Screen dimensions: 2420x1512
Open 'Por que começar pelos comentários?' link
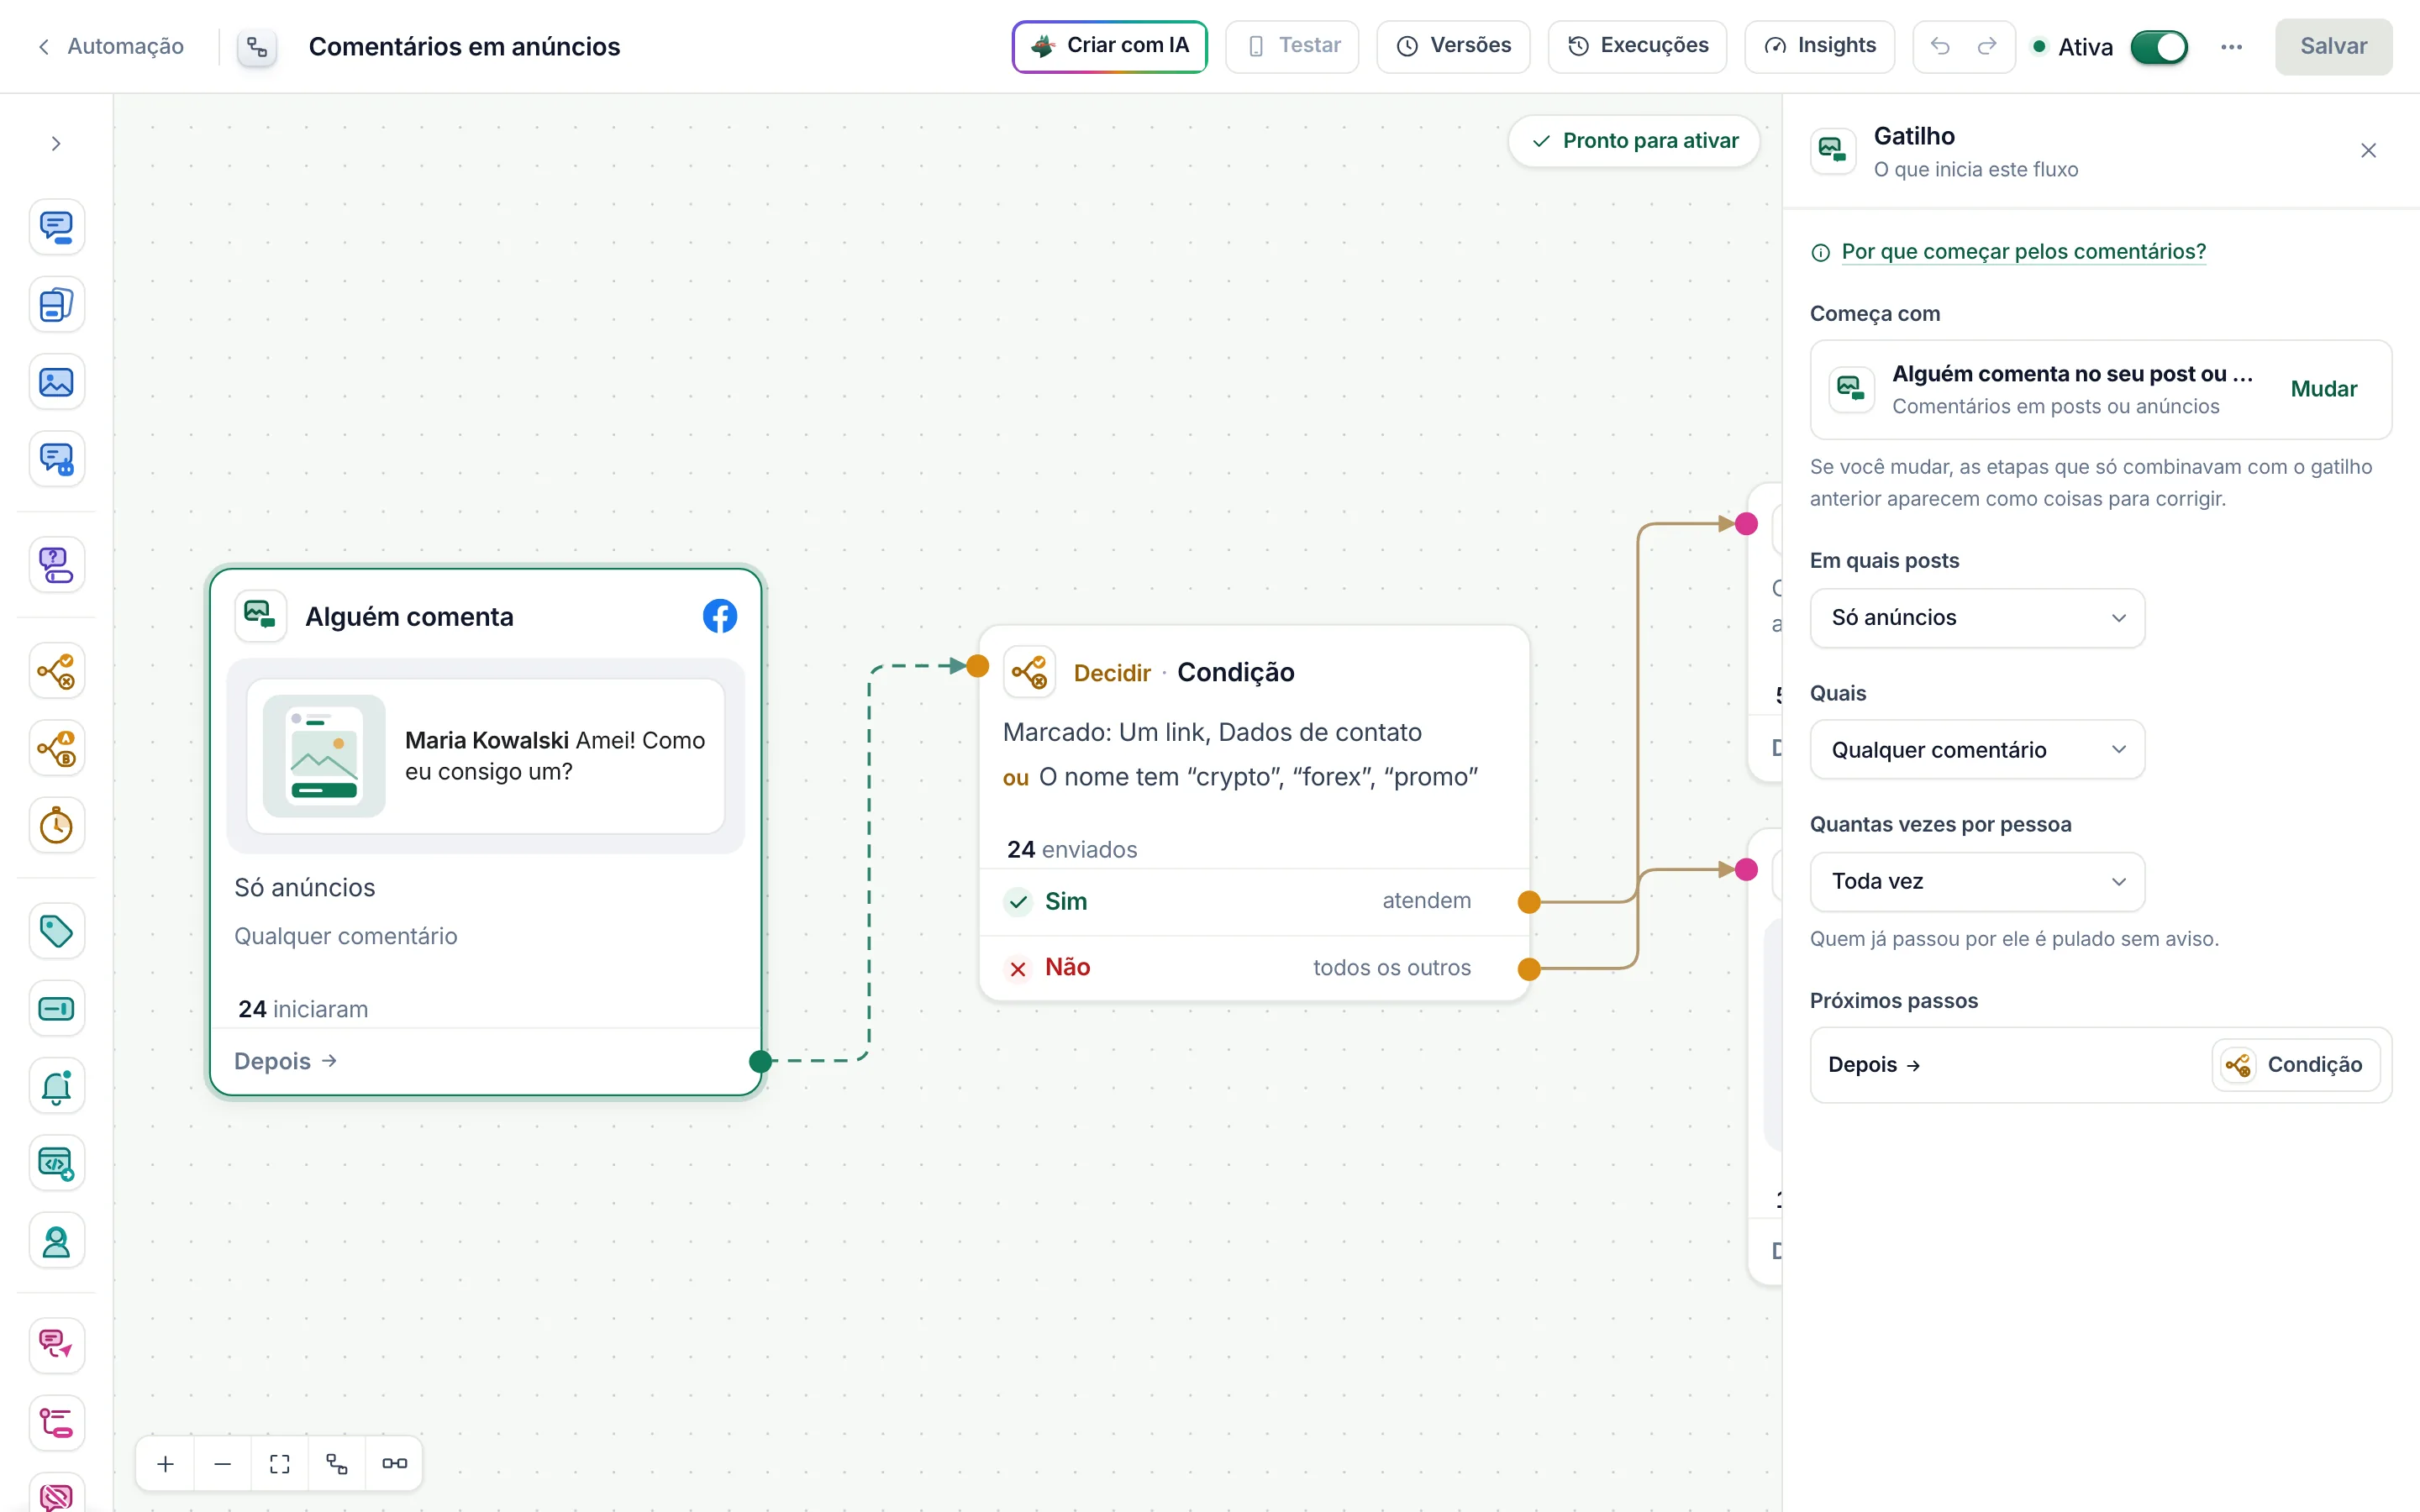coord(2023,252)
